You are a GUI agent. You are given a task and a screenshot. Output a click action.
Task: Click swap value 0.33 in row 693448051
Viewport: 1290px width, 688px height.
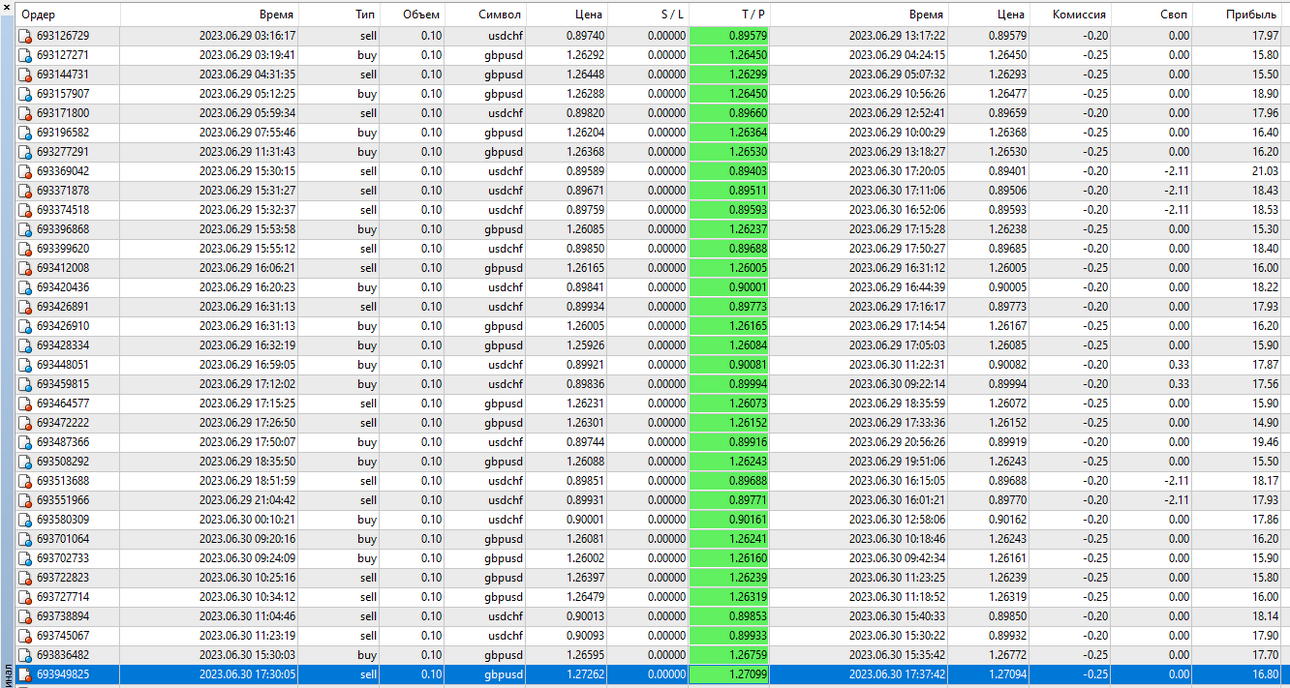(x=1179, y=365)
